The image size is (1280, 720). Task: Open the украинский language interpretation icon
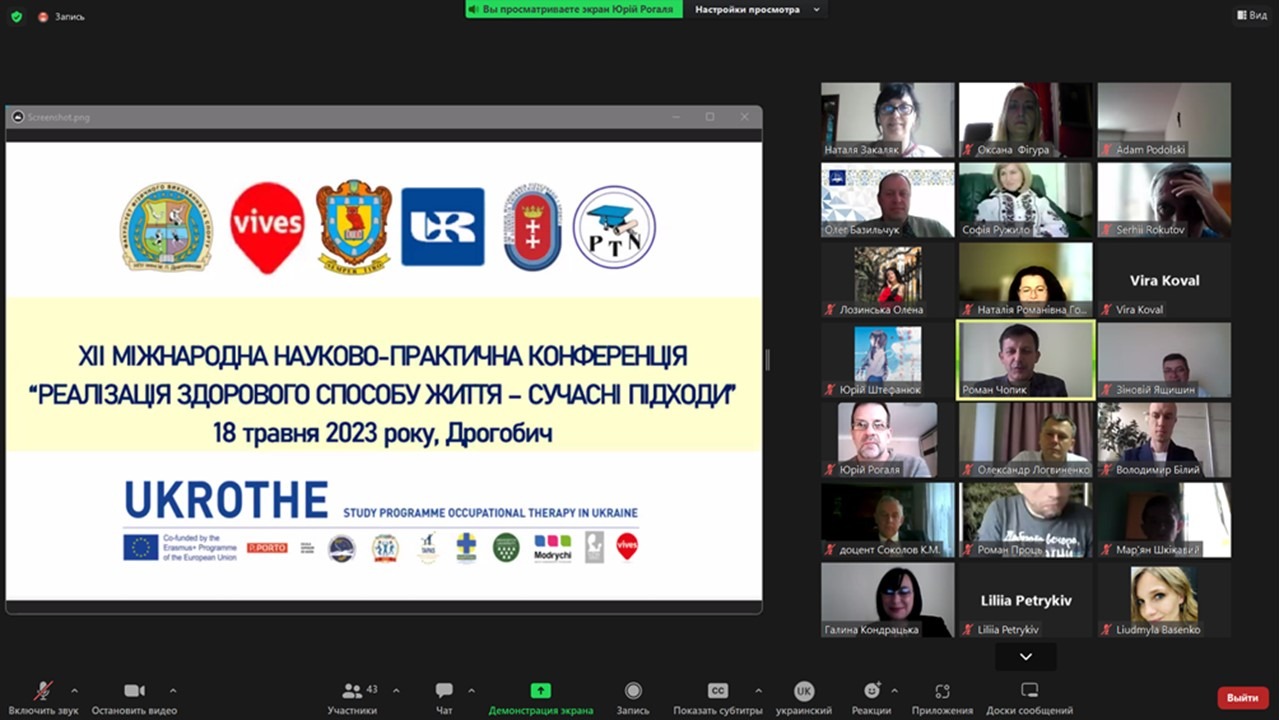(804, 691)
